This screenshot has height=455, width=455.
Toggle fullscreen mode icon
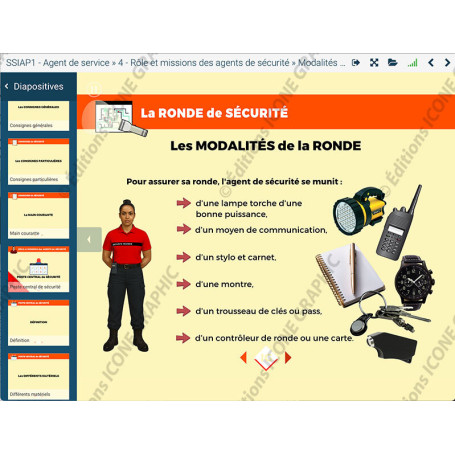tap(374, 63)
